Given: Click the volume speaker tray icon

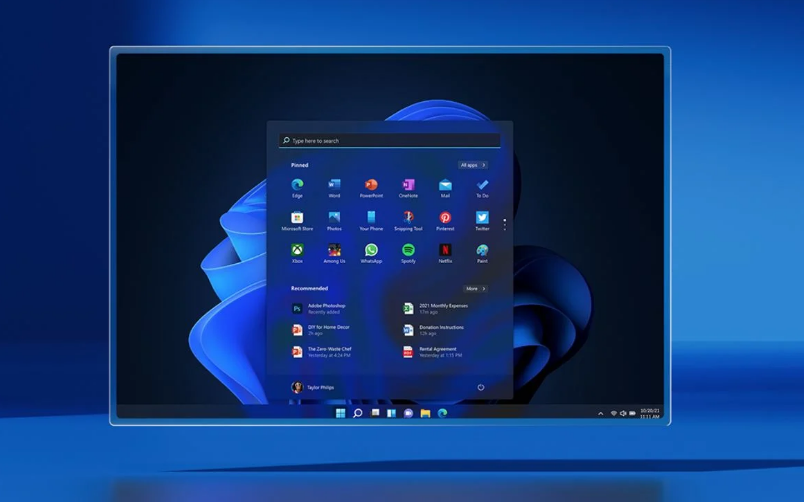Looking at the screenshot, I should pyautogui.click(x=623, y=413).
